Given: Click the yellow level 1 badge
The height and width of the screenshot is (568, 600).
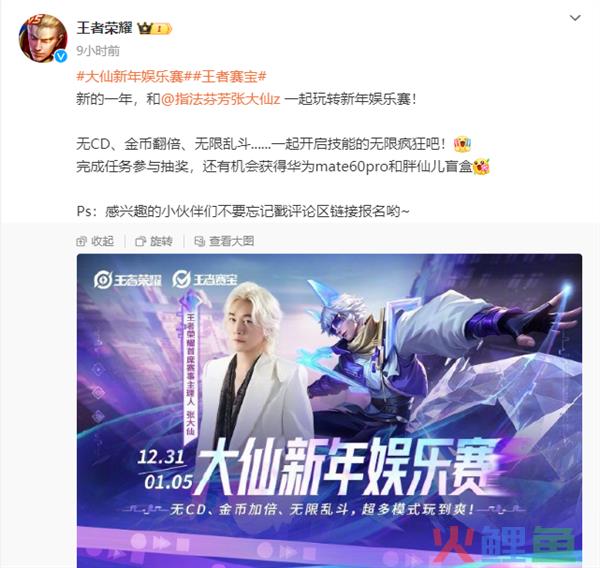Looking at the screenshot, I should [162, 29].
